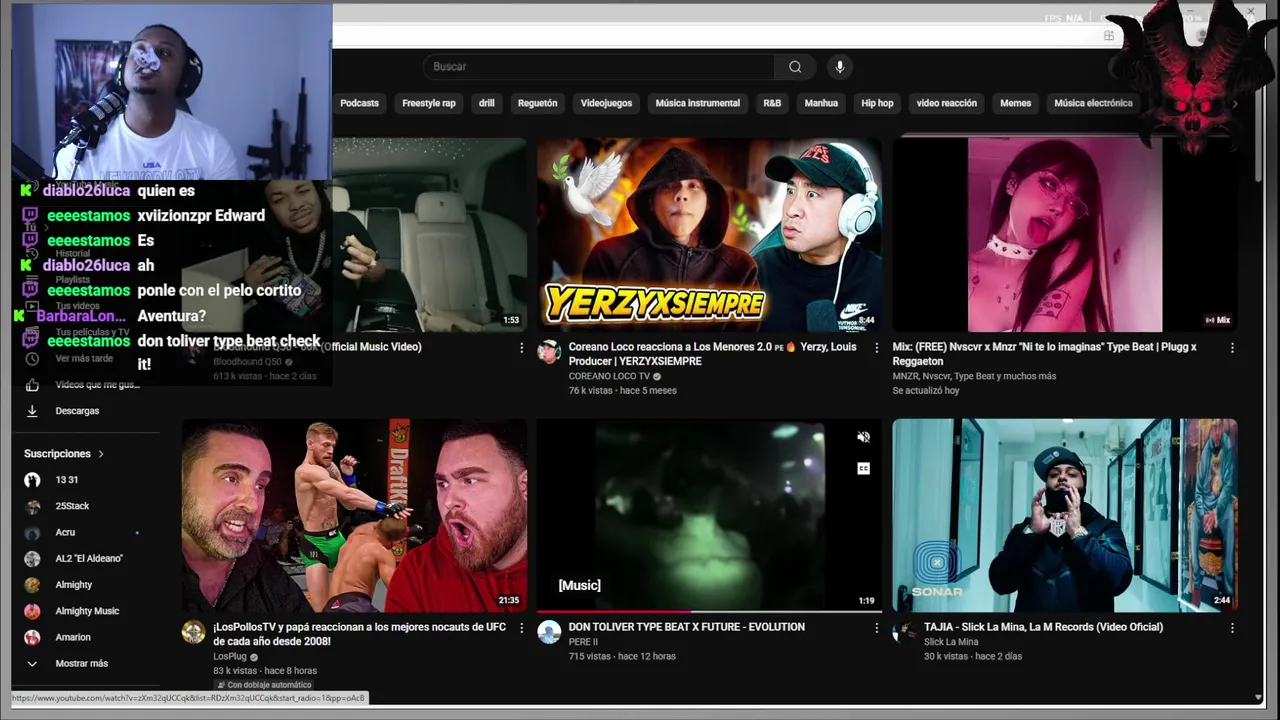Screen dimensions: 1280x720
Task: Open AL2 El Aldeano subscription avatar
Action: (x=32, y=559)
